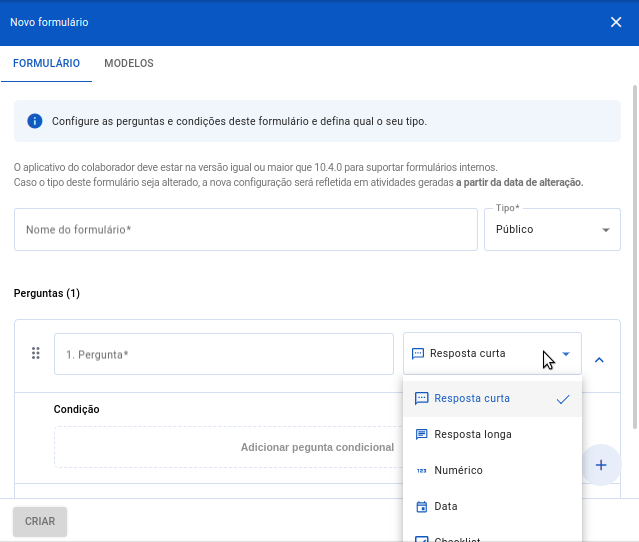Screen dimensions: 639x542
Task: Click the round blue plus button
Action: tap(600, 465)
